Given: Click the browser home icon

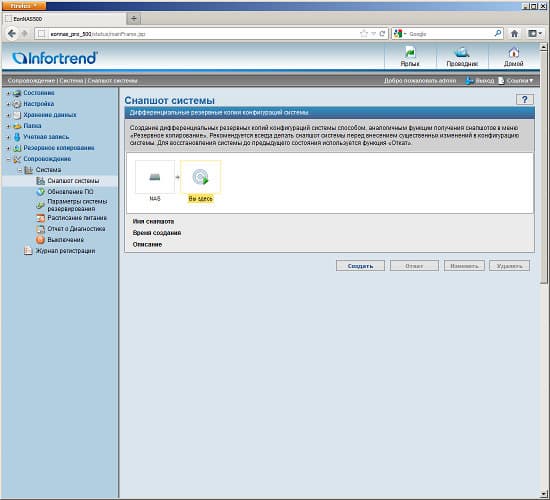Looking at the screenshot, I should pyautogui.click(x=514, y=34).
